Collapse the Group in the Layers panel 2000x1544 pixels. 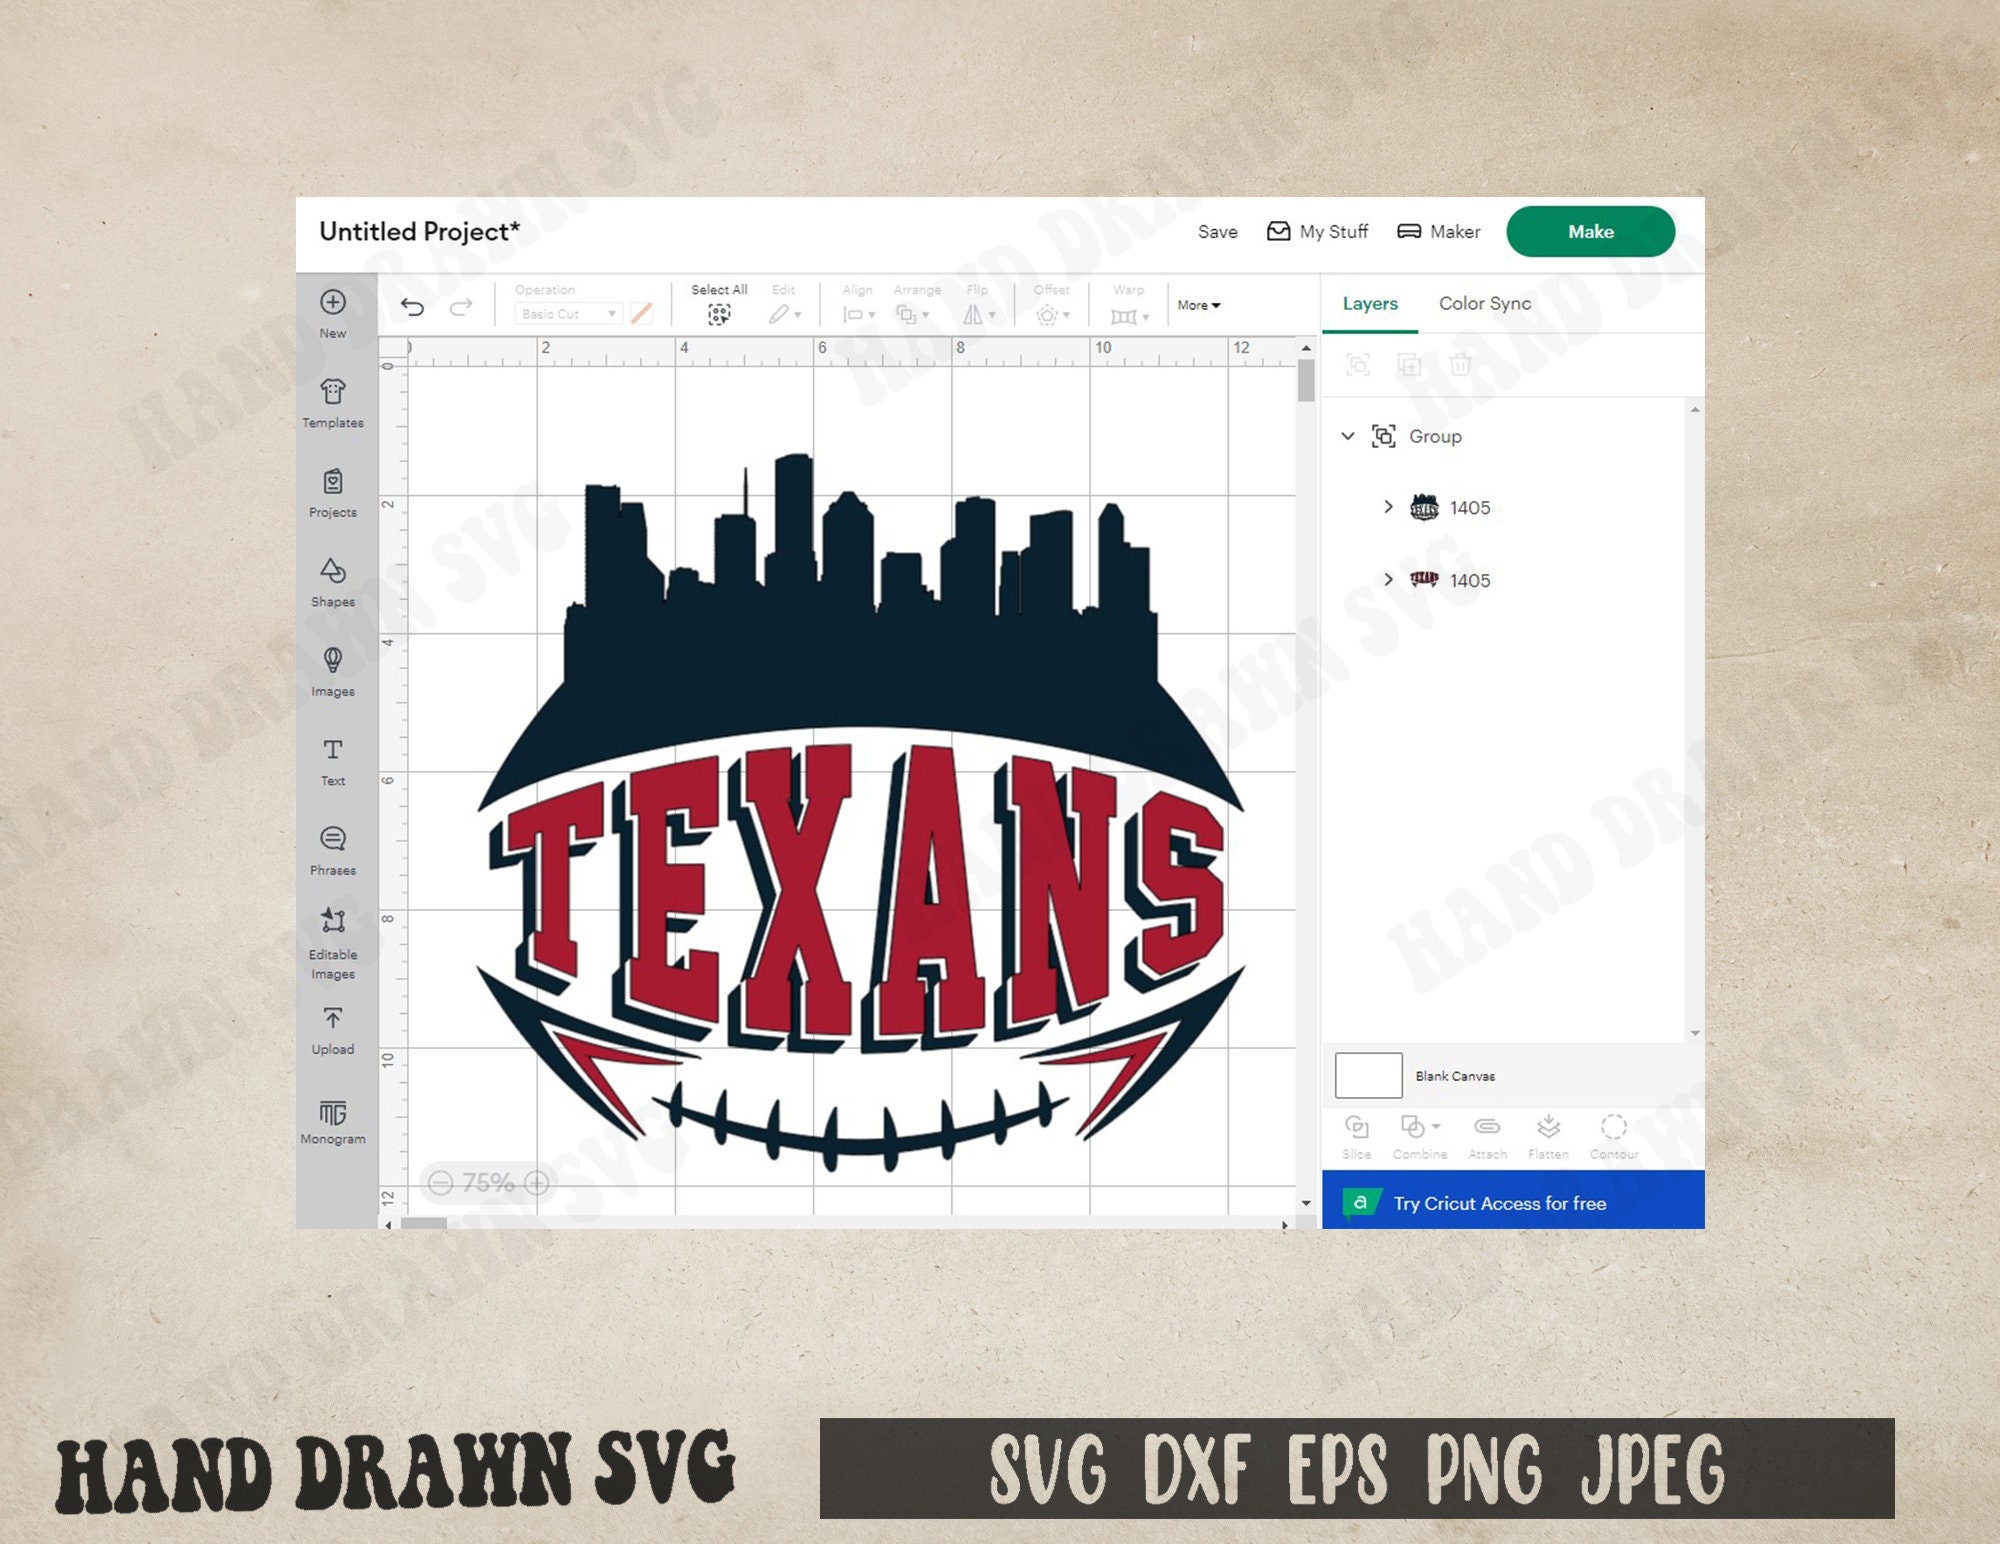click(x=1349, y=437)
